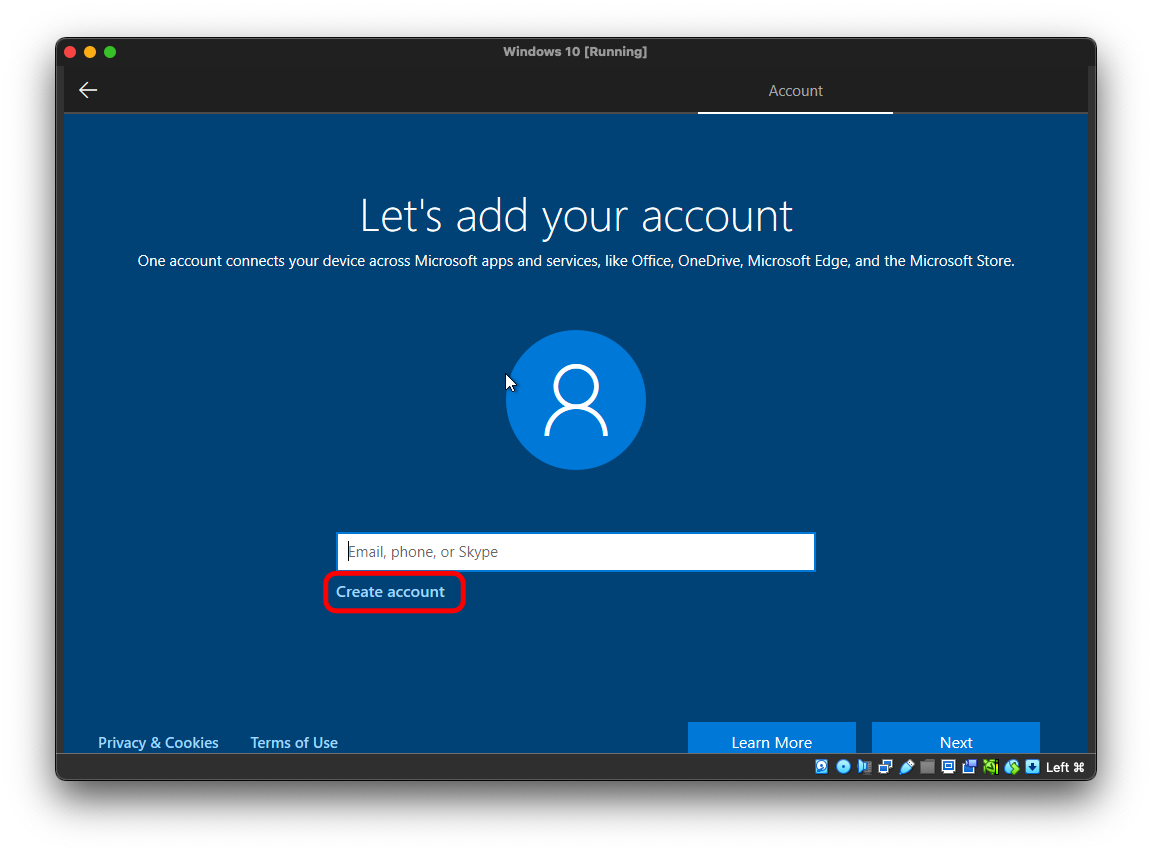Click the Create account link

pos(390,592)
